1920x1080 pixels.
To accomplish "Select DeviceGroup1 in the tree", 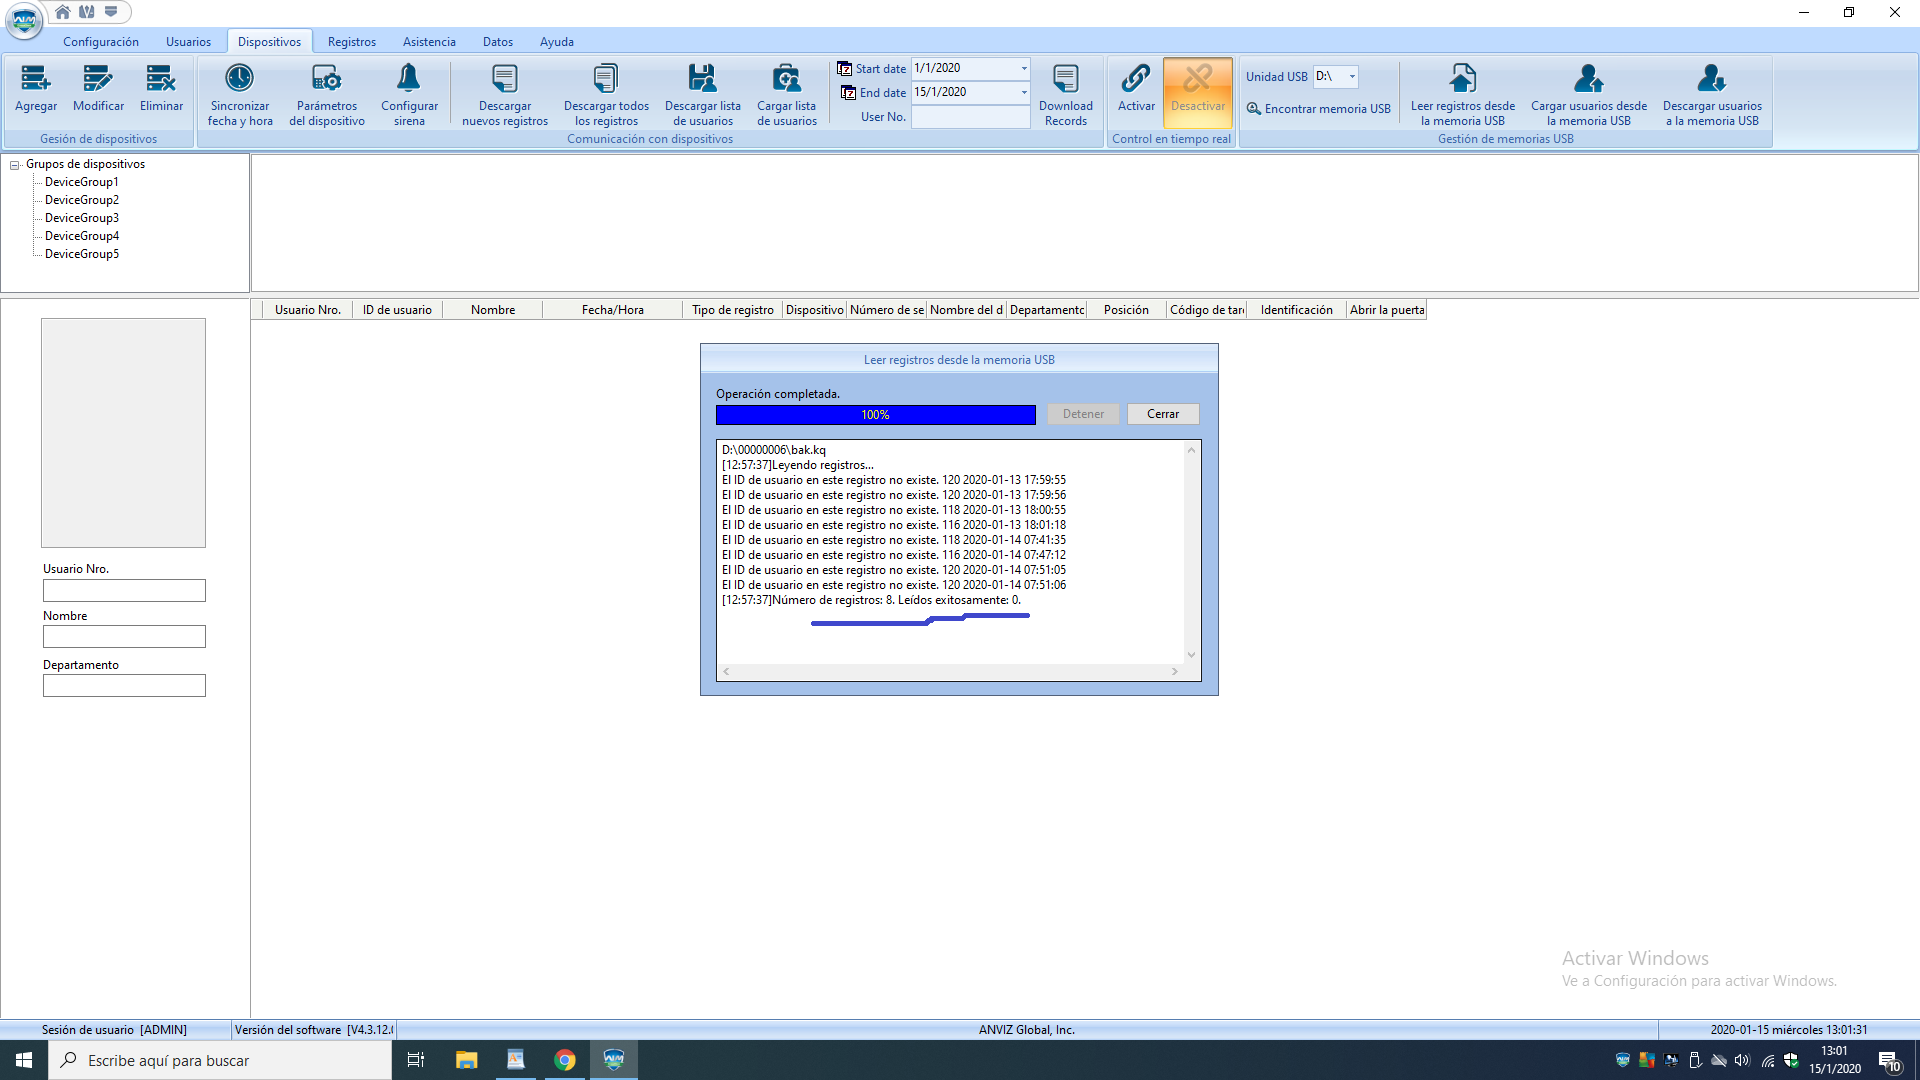I will 82,182.
